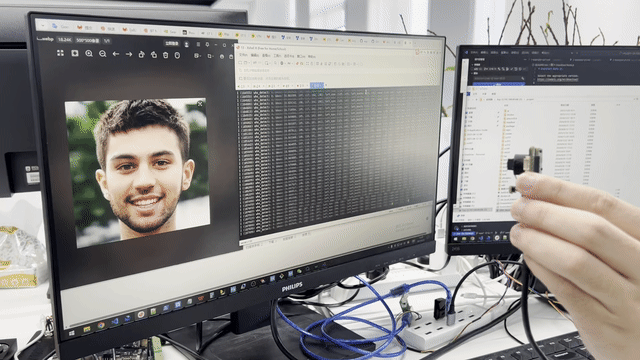Screen dimensions: 640x360
Task: Zoom in on the image with magnifier plus
Action: (89, 53)
